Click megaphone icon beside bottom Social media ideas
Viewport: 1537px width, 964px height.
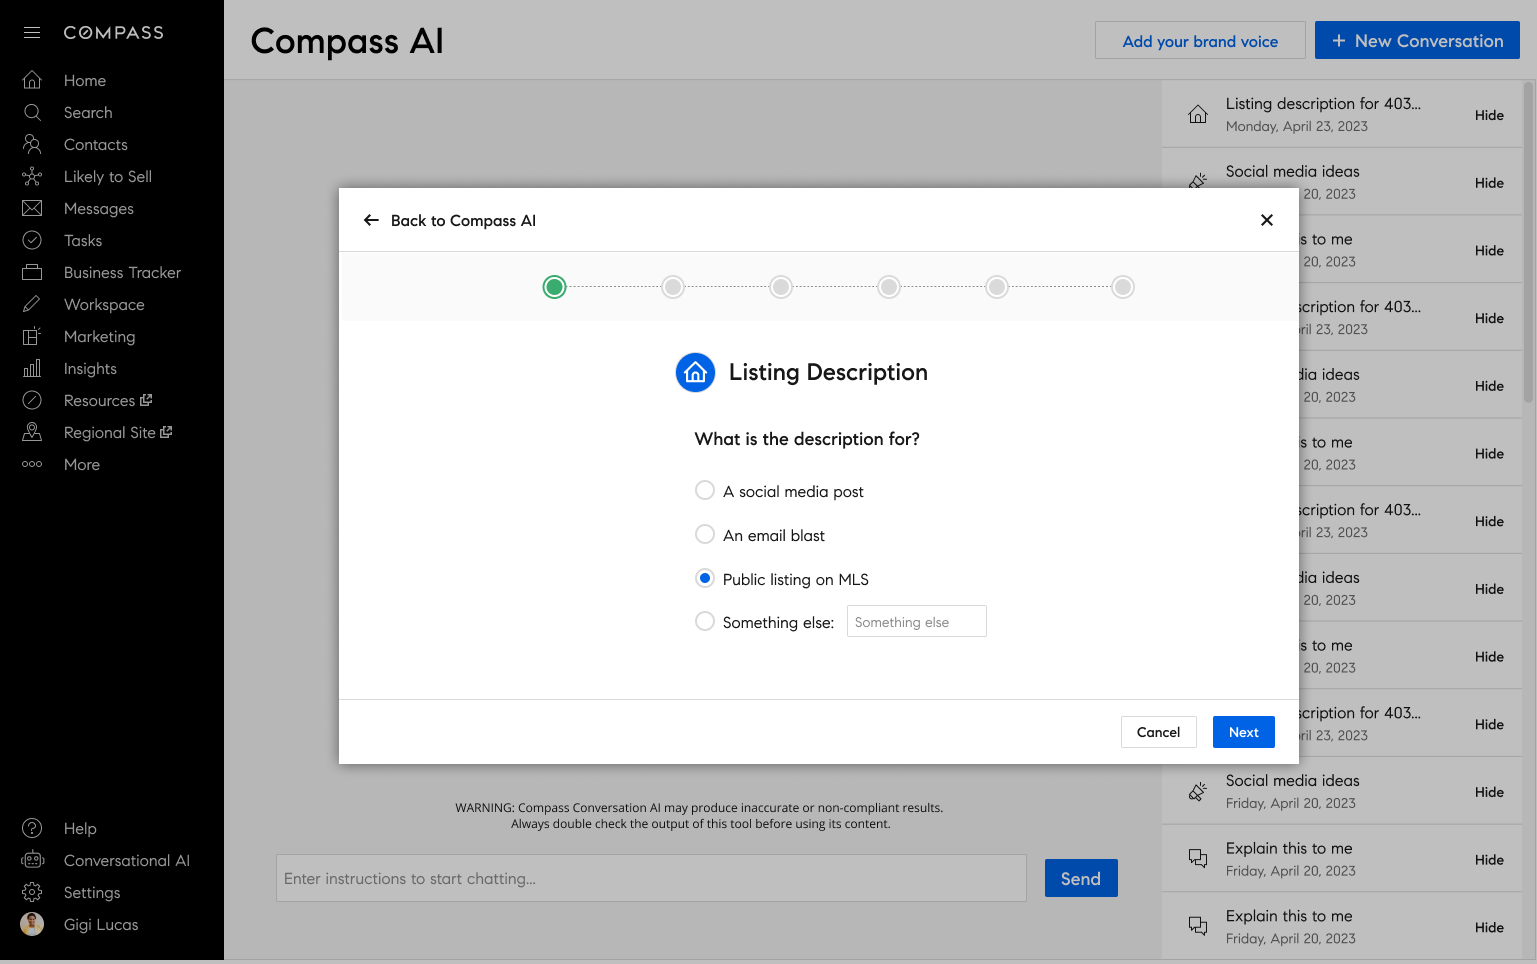click(1198, 791)
